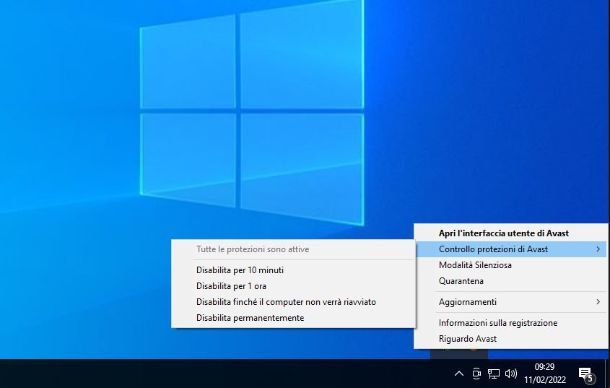Open Avast user interface menu entry
Screen dimensions: 610x388
click(511, 233)
